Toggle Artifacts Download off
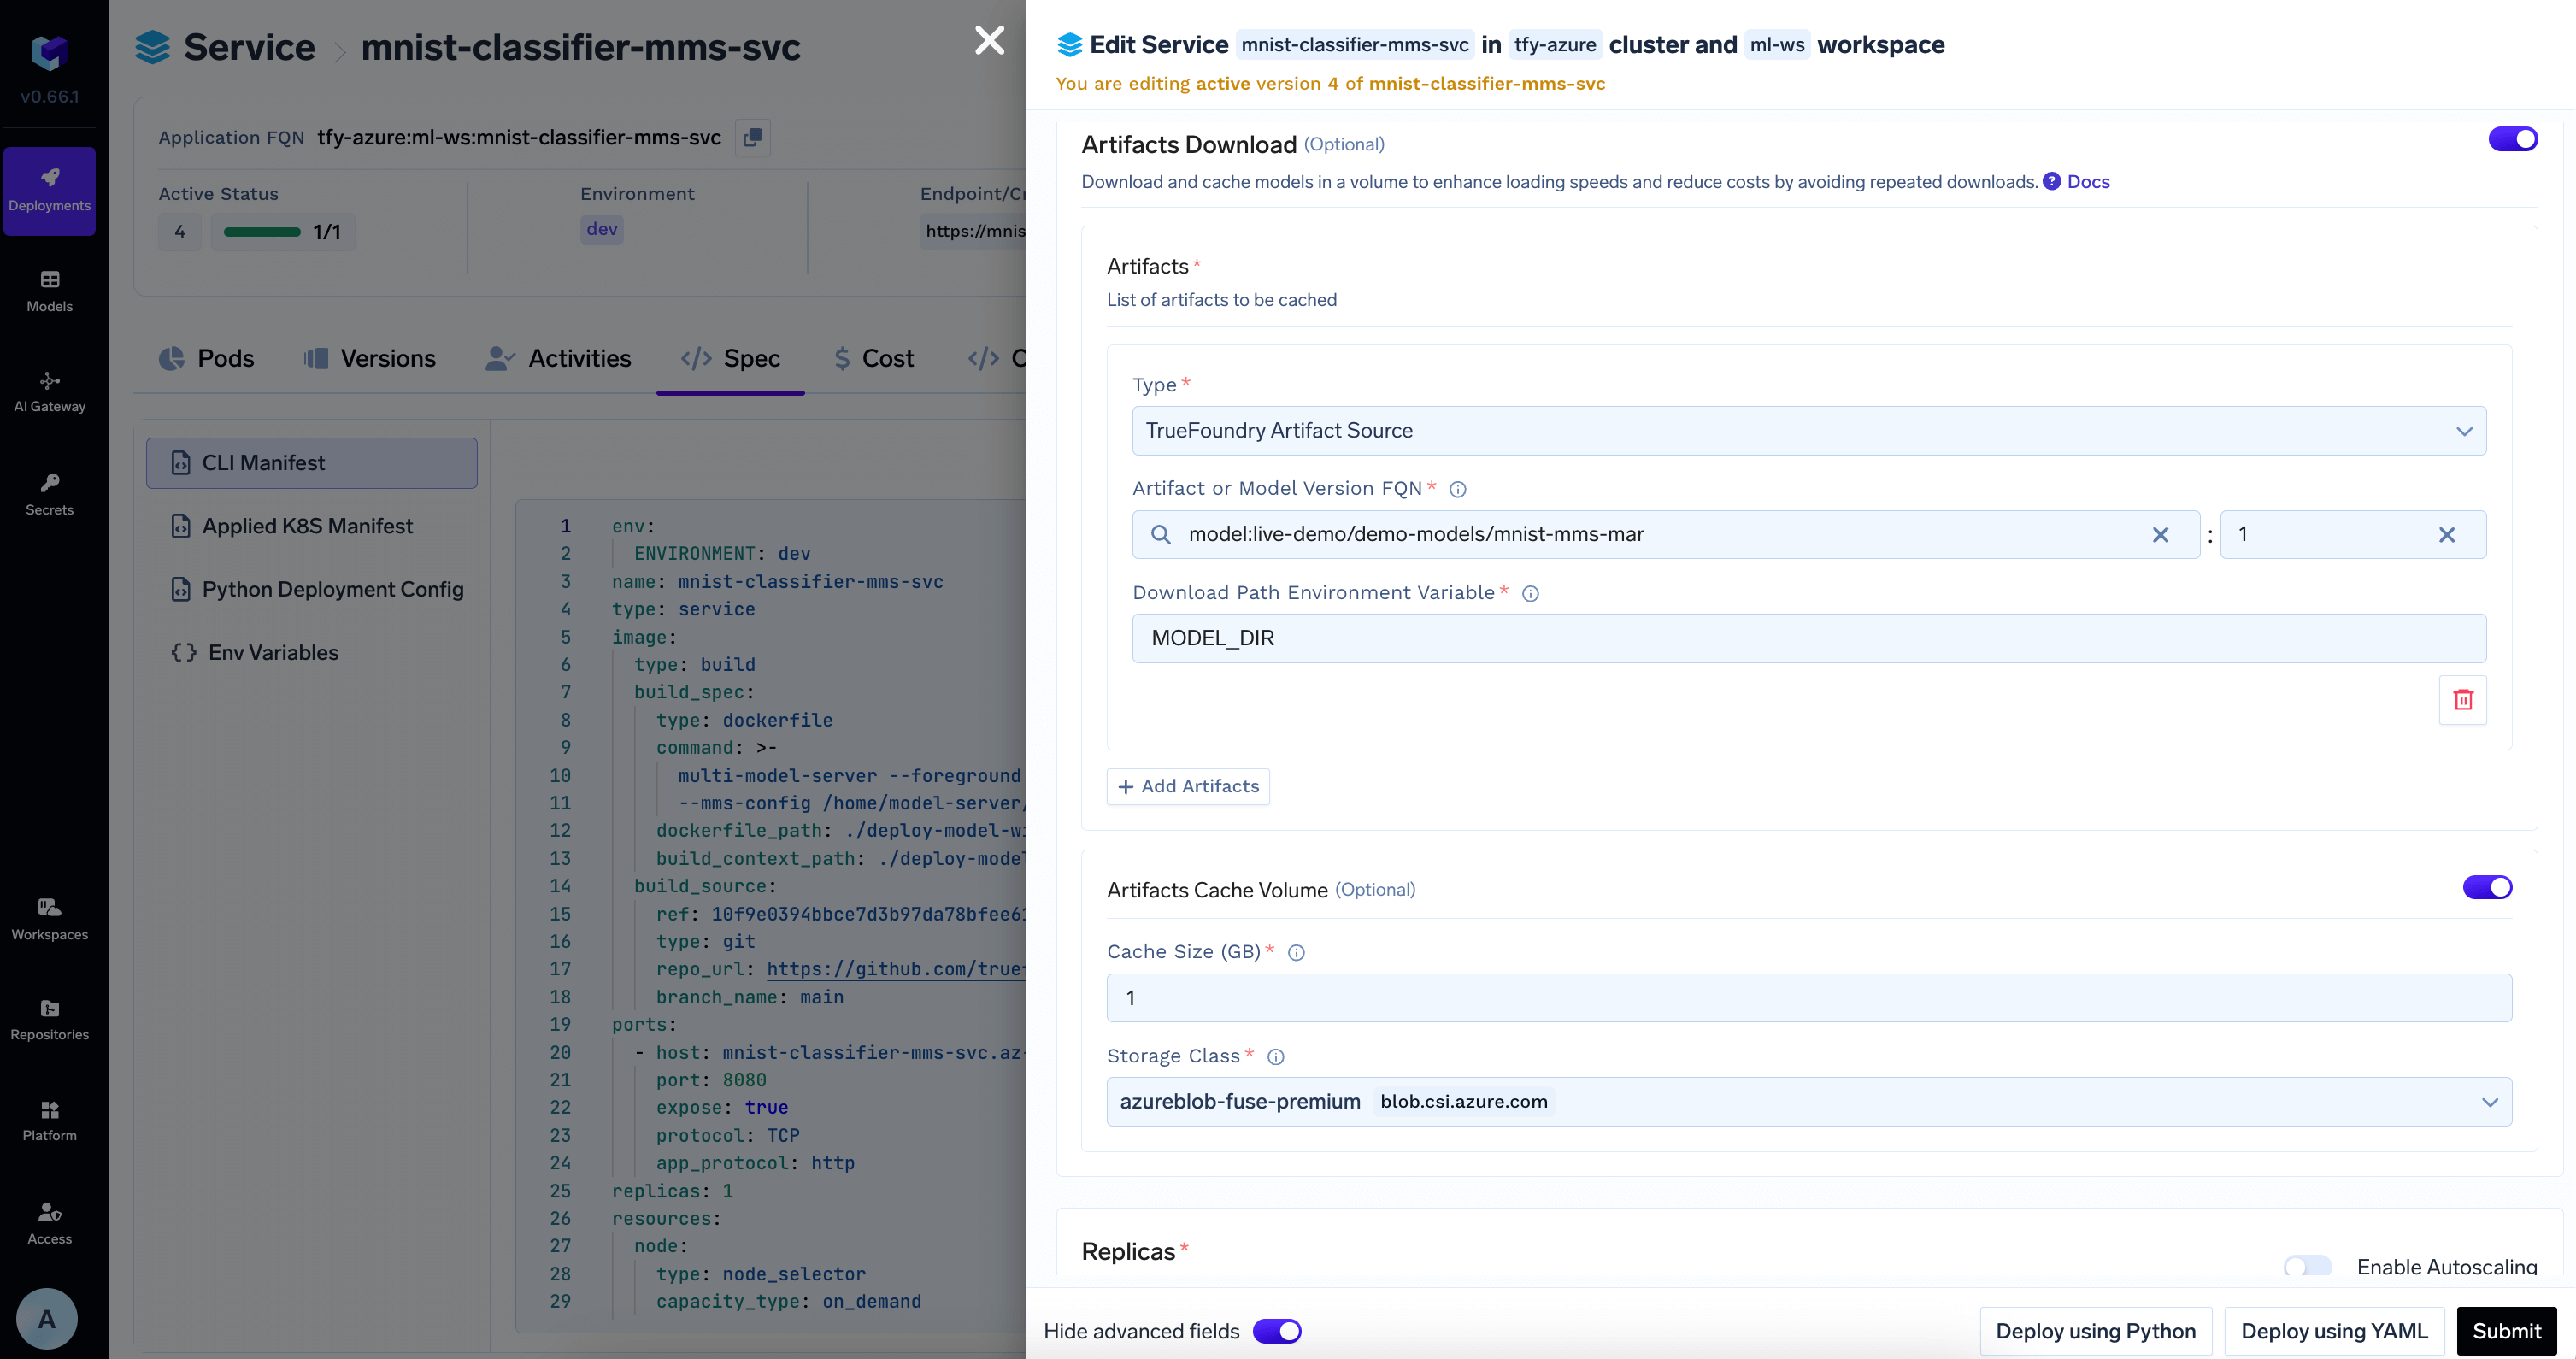Viewport: 2576px width, 1359px height. point(2513,139)
